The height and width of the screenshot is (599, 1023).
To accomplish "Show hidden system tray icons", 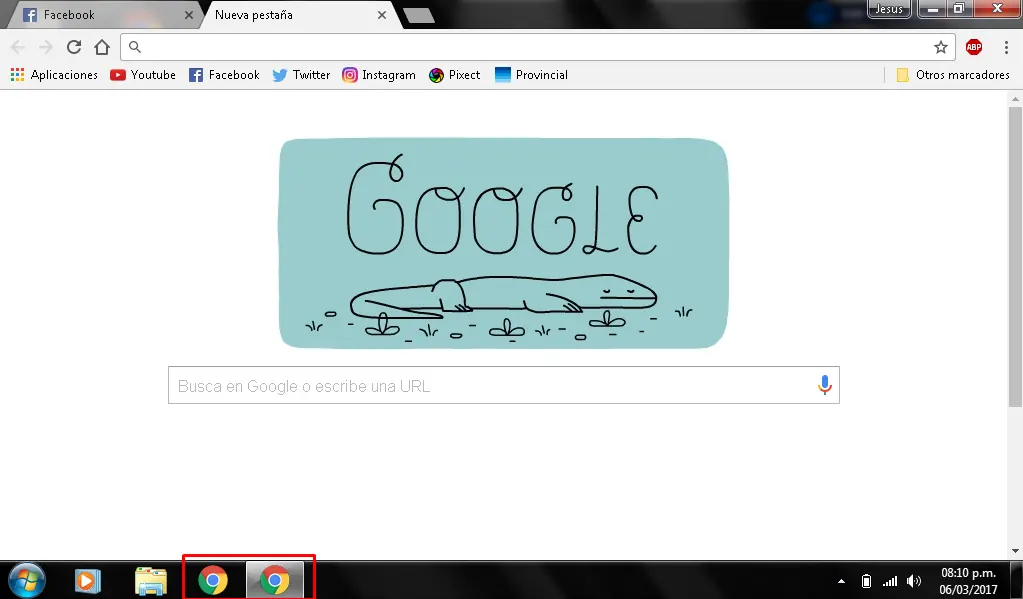I will click(x=841, y=581).
